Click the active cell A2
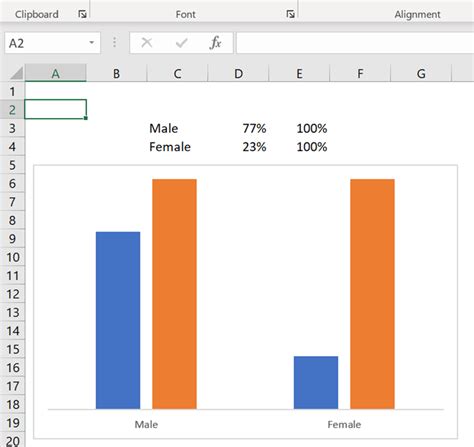This screenshot has height=447, width=474. tap(56, 109)
